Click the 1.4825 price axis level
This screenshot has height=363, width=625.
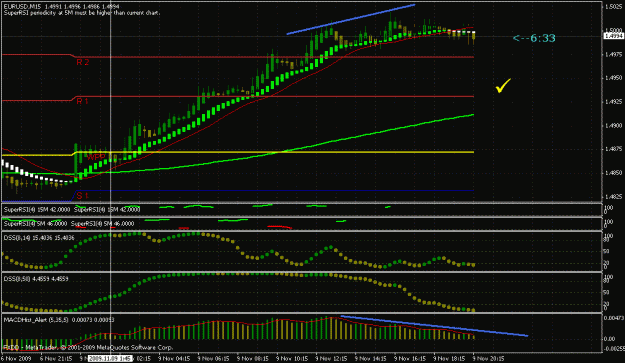(x=613, y=197)
